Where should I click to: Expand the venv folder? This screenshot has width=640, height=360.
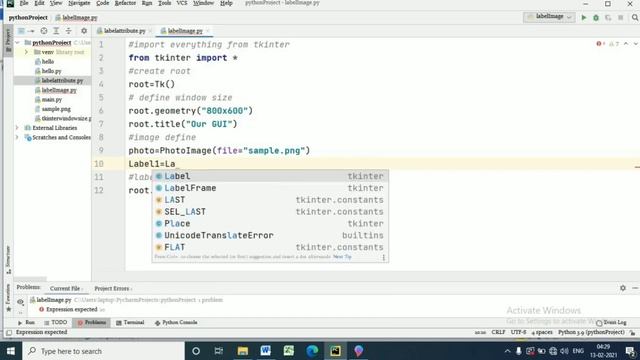[x=26, y=52]
